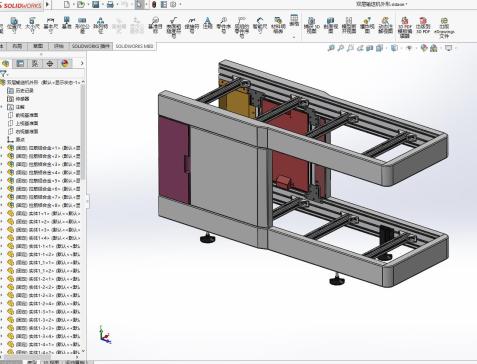Screen dimensions: 477x364
Task: Open the 评估 ribbon tab
Action: (x=59, y=46)
